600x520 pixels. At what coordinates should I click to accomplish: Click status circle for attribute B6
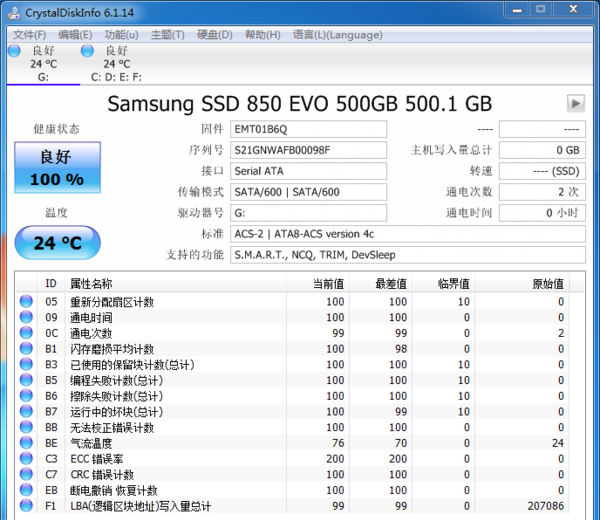[x=26, y=395]
